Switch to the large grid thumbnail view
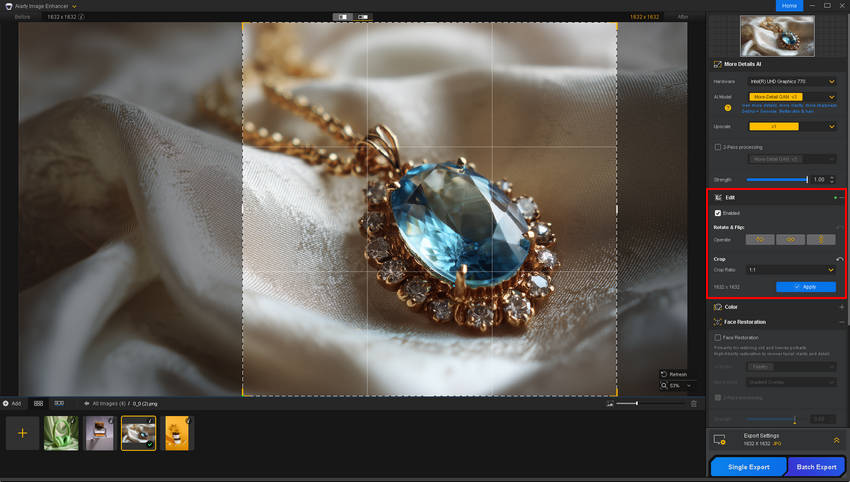This screenshot has width=850, height=482. coord(38,403)
